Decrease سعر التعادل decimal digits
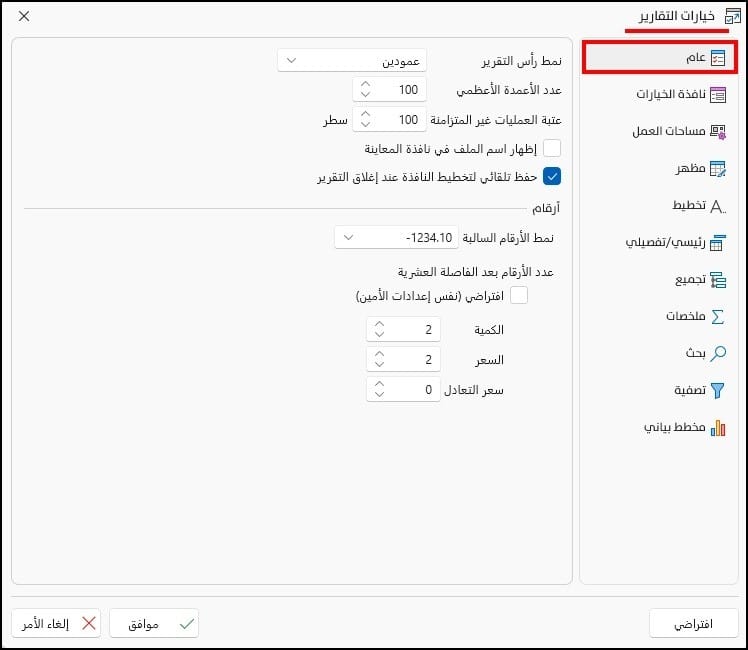The image size is (748, 650). point(379,394)
